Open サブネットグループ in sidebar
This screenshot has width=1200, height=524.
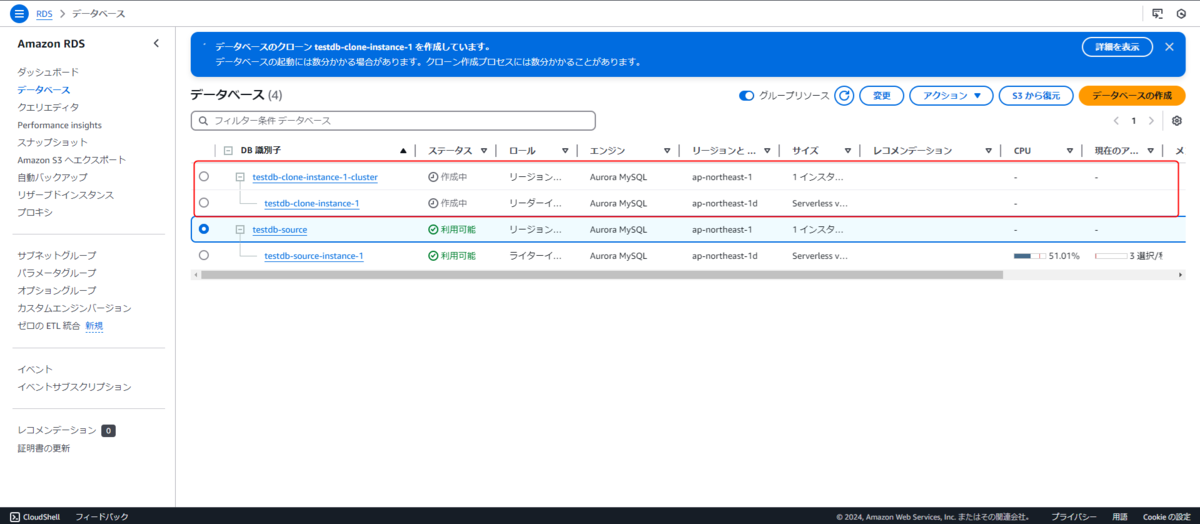click(x=57, y=255)
